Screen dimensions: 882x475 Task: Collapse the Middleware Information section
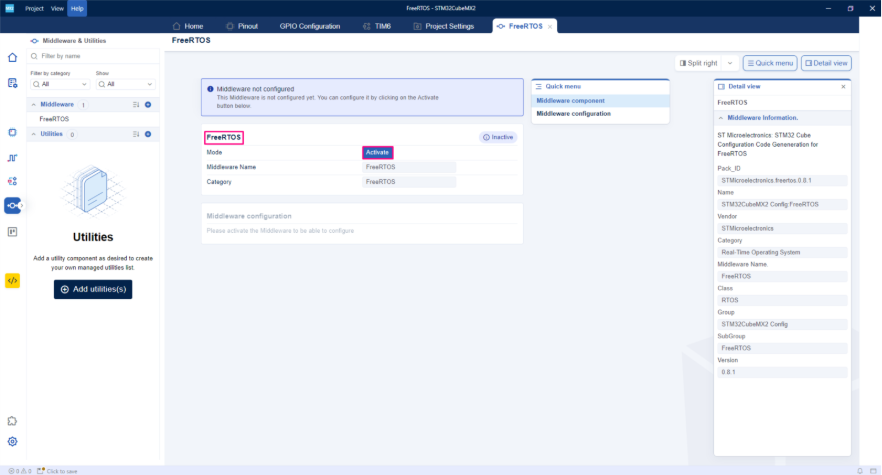tap(721, 118)
